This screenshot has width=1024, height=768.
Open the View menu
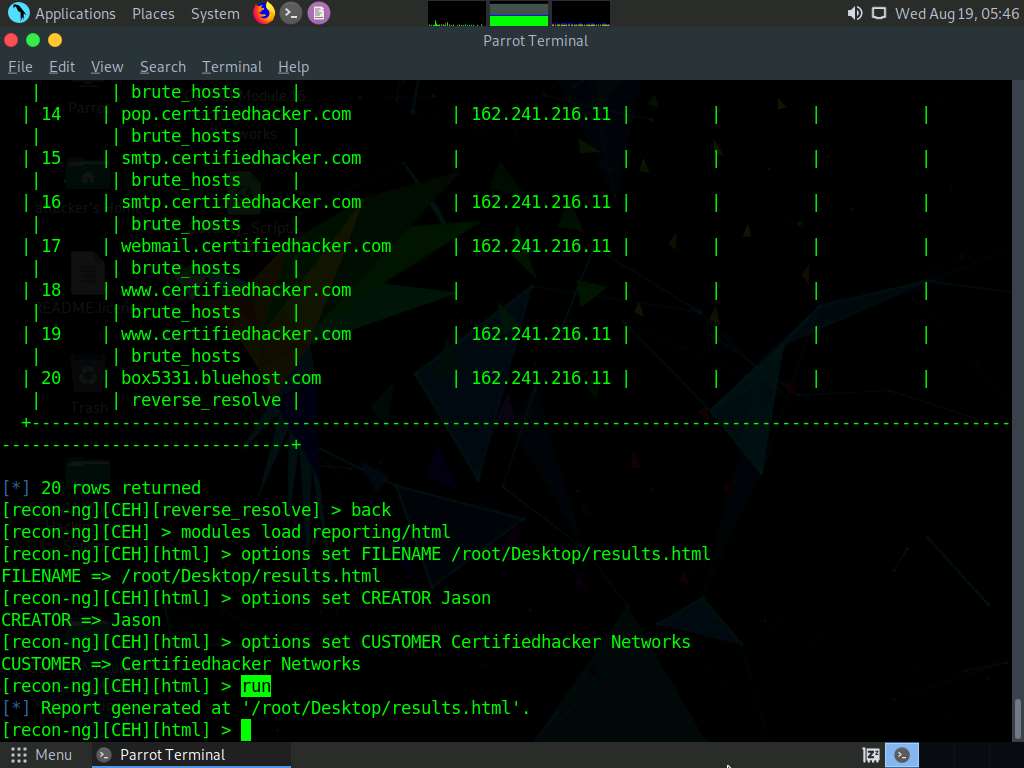click(107, 67)
